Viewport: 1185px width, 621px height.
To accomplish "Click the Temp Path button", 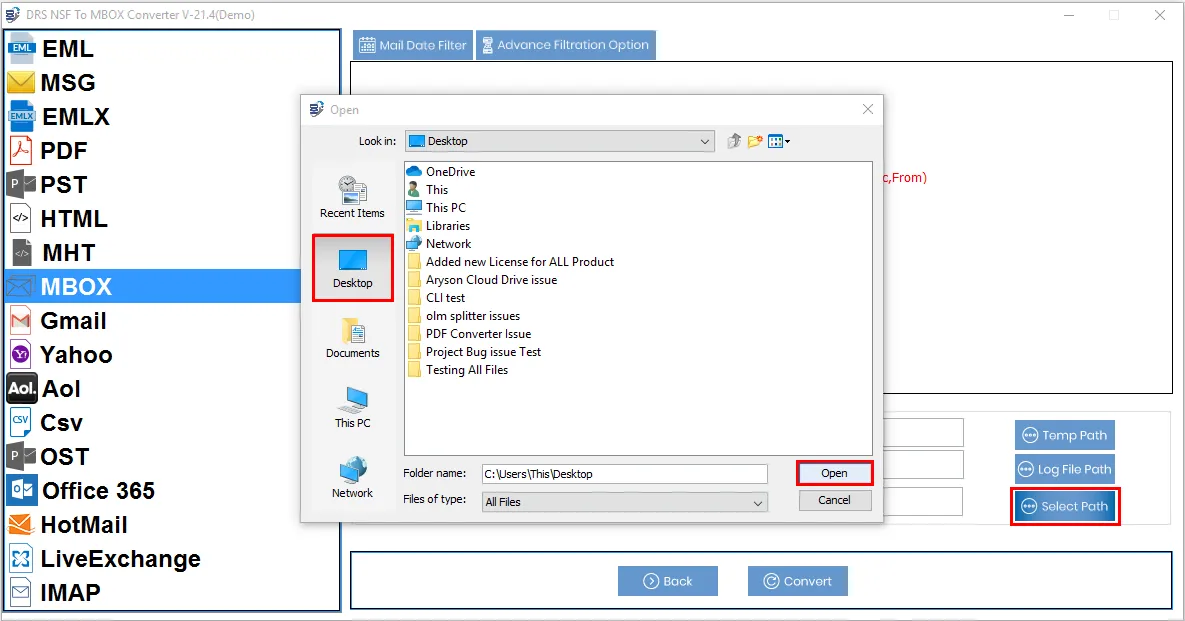I will tap(1065, 435).
